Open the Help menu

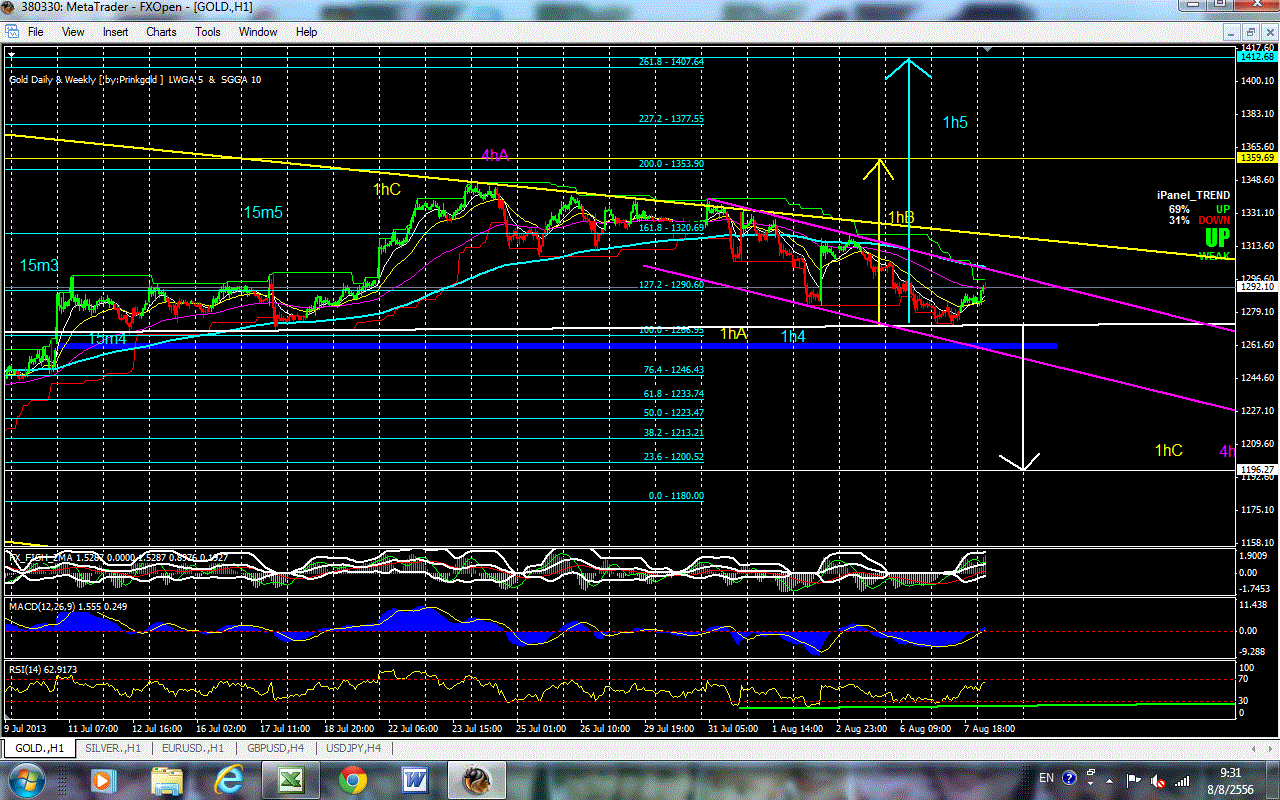click(x=306, y=32)
